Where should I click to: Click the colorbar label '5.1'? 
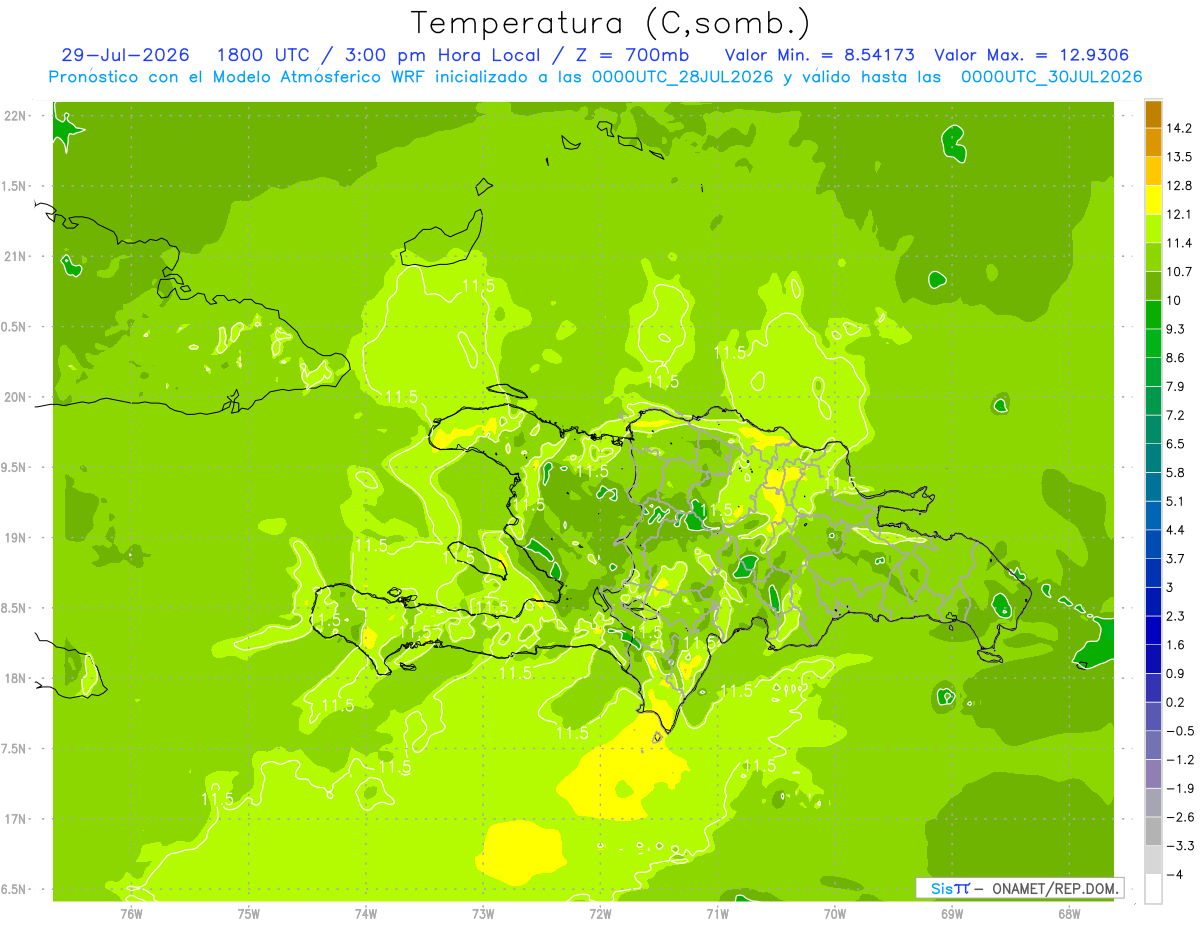click(x=1175, y=501)
